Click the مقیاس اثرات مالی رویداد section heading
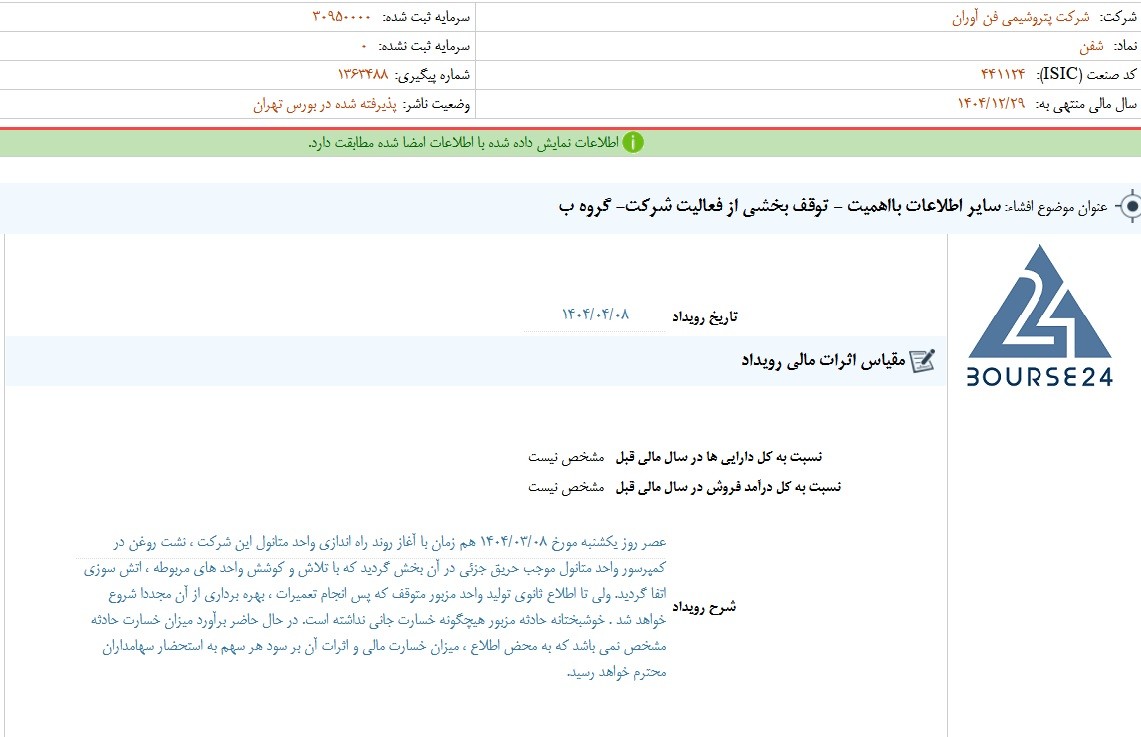Viewport: 1141px width, 737px height. tap(824, 360)
